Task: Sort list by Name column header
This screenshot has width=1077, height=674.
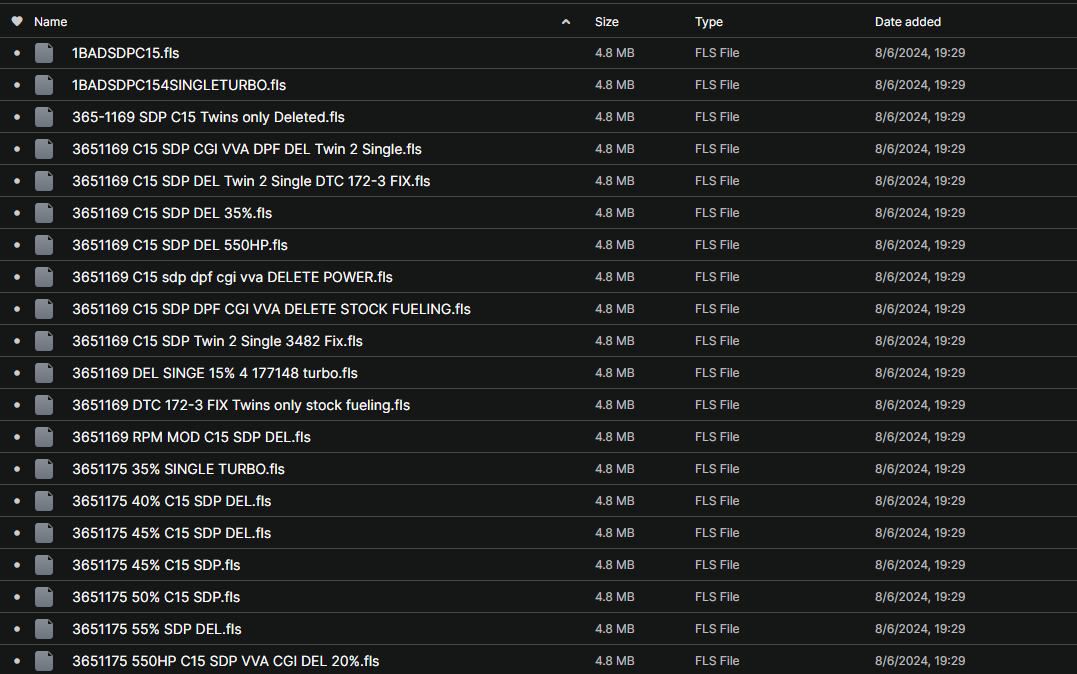Action: click(x=51, y=21)
